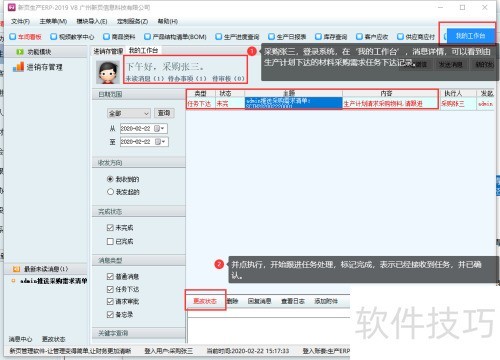The image size is (500, 360).
Task: Click the 执行人 column header
Action: (x=453, y=93)
